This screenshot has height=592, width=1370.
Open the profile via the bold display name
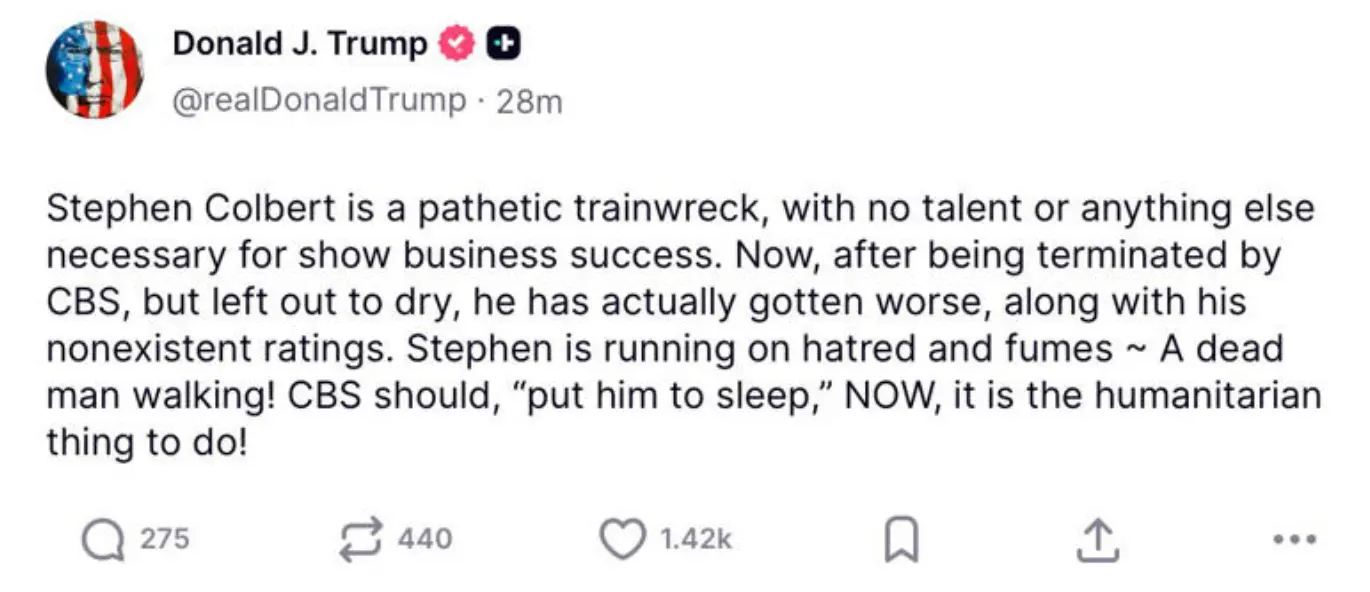[x=300, y=43]
